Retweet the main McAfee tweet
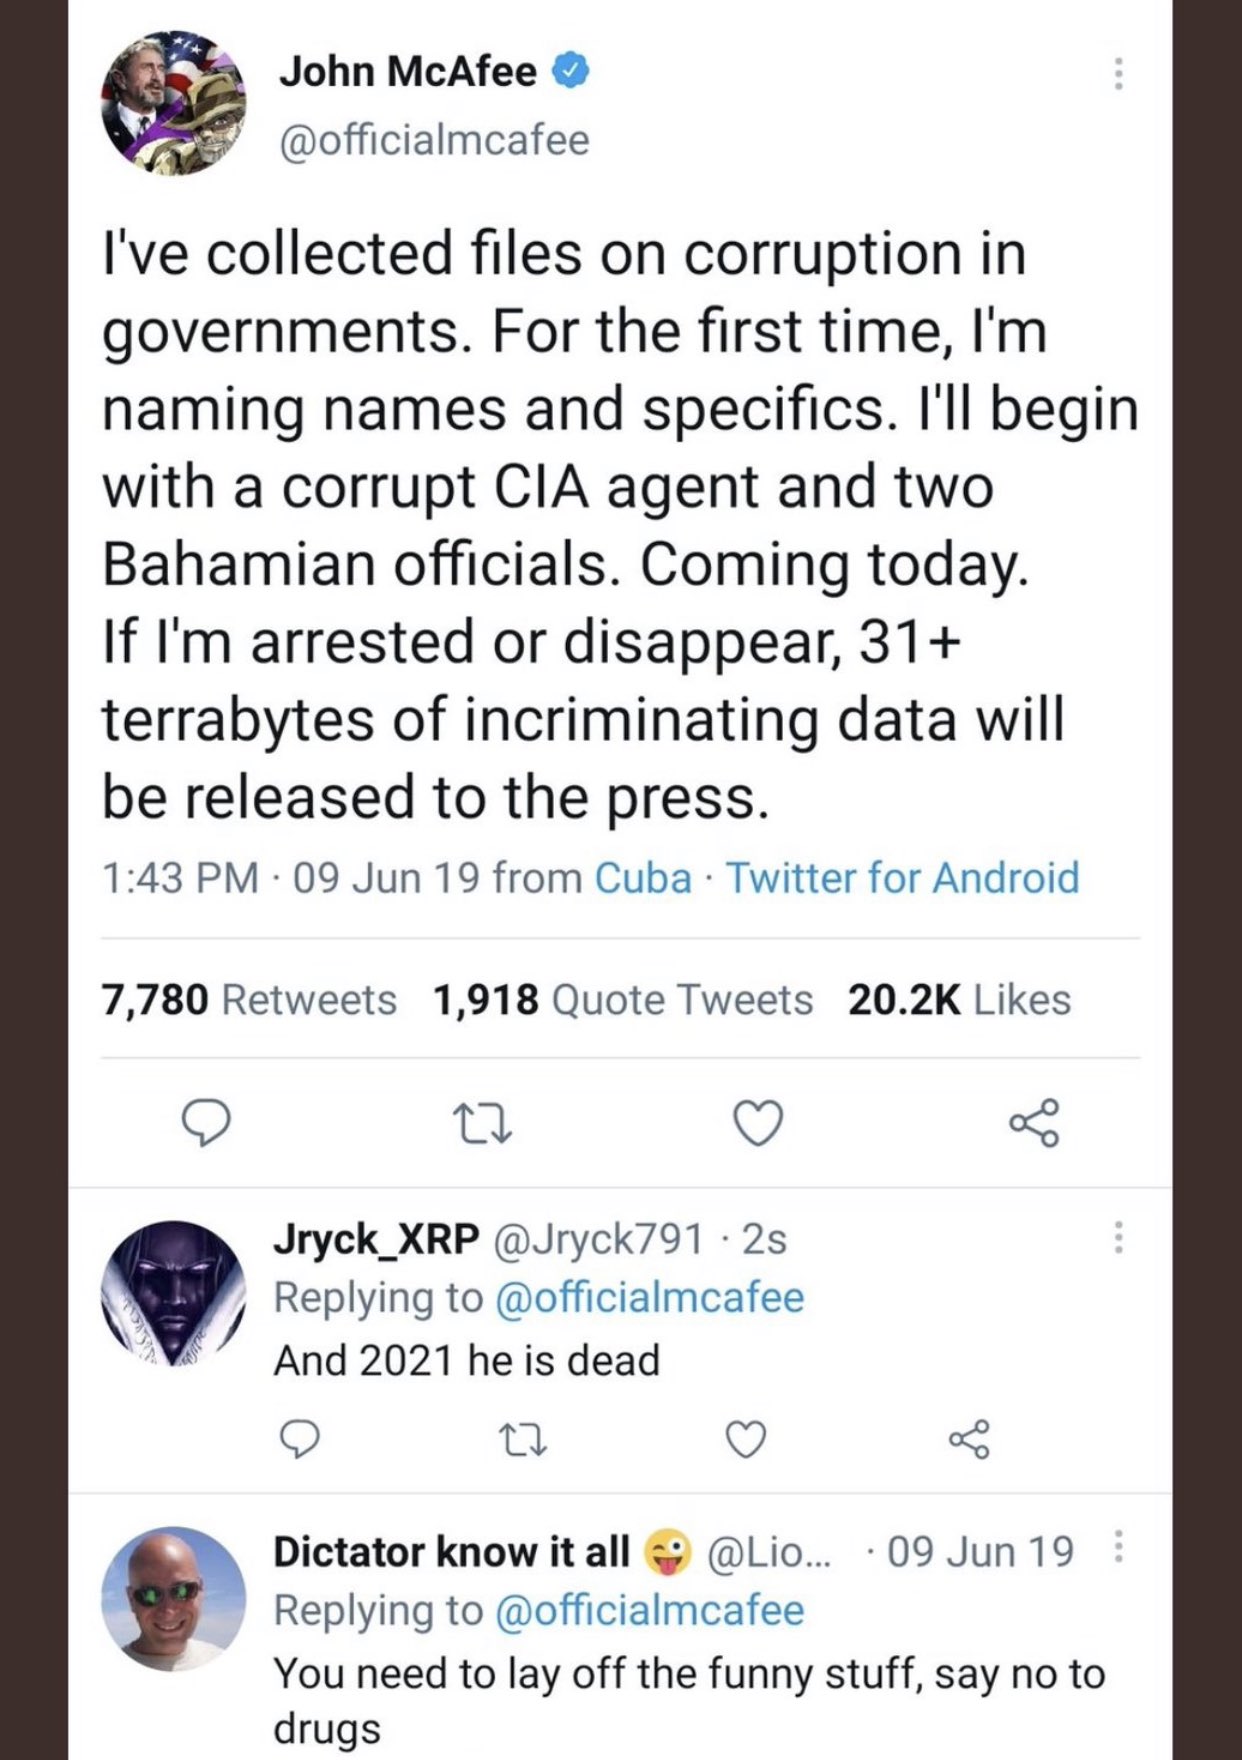 point(482,1123)
